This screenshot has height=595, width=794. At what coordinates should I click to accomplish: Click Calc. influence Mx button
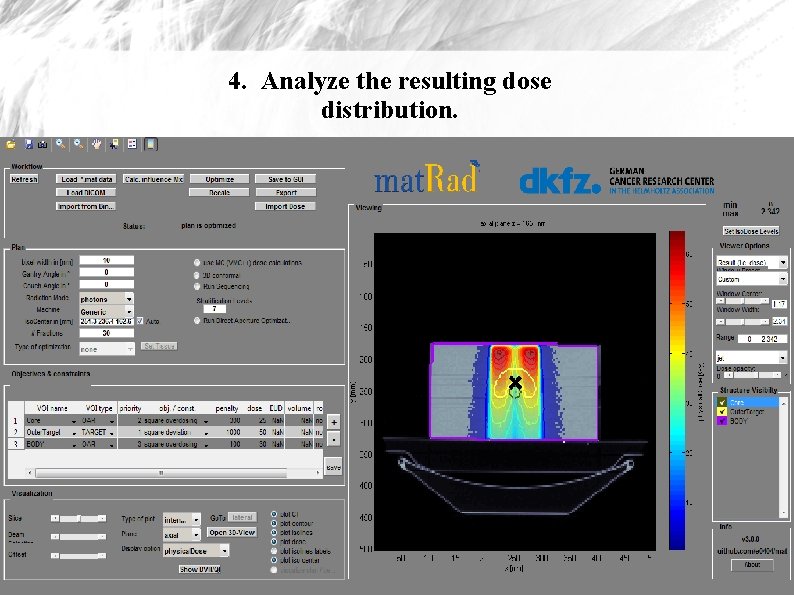153,179
